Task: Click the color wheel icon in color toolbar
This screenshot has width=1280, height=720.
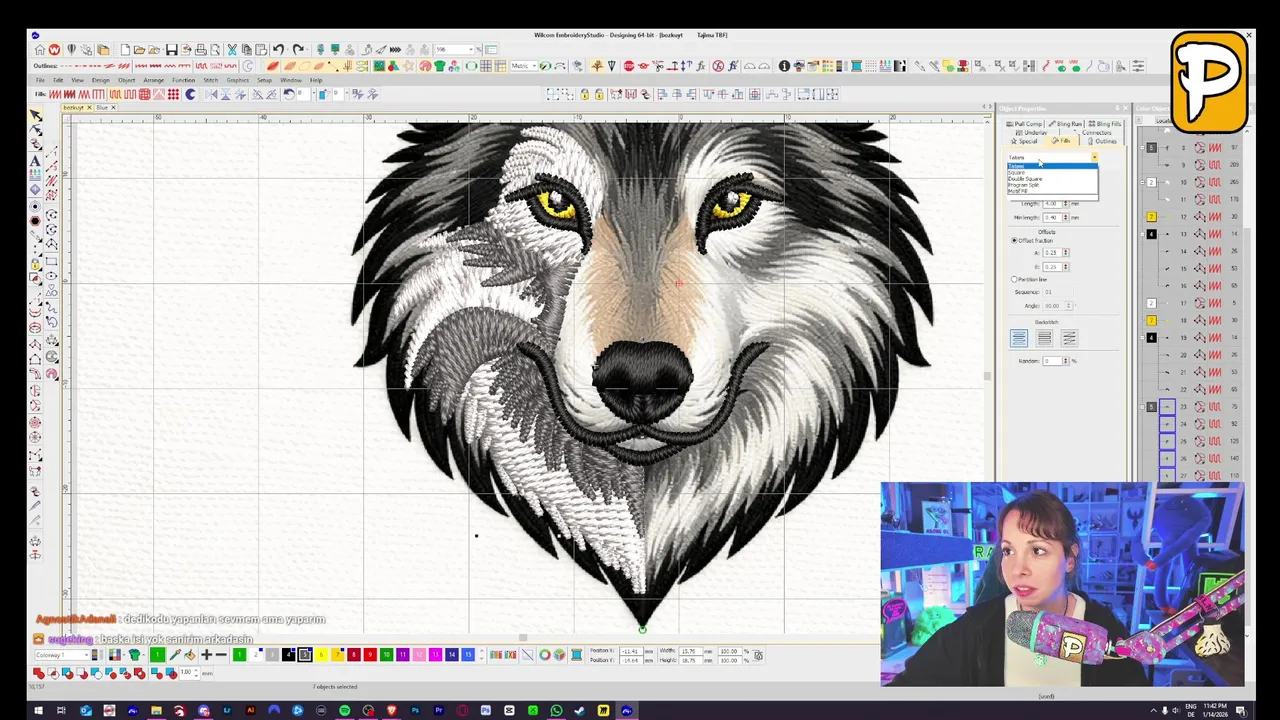Action: click(545, 655)
